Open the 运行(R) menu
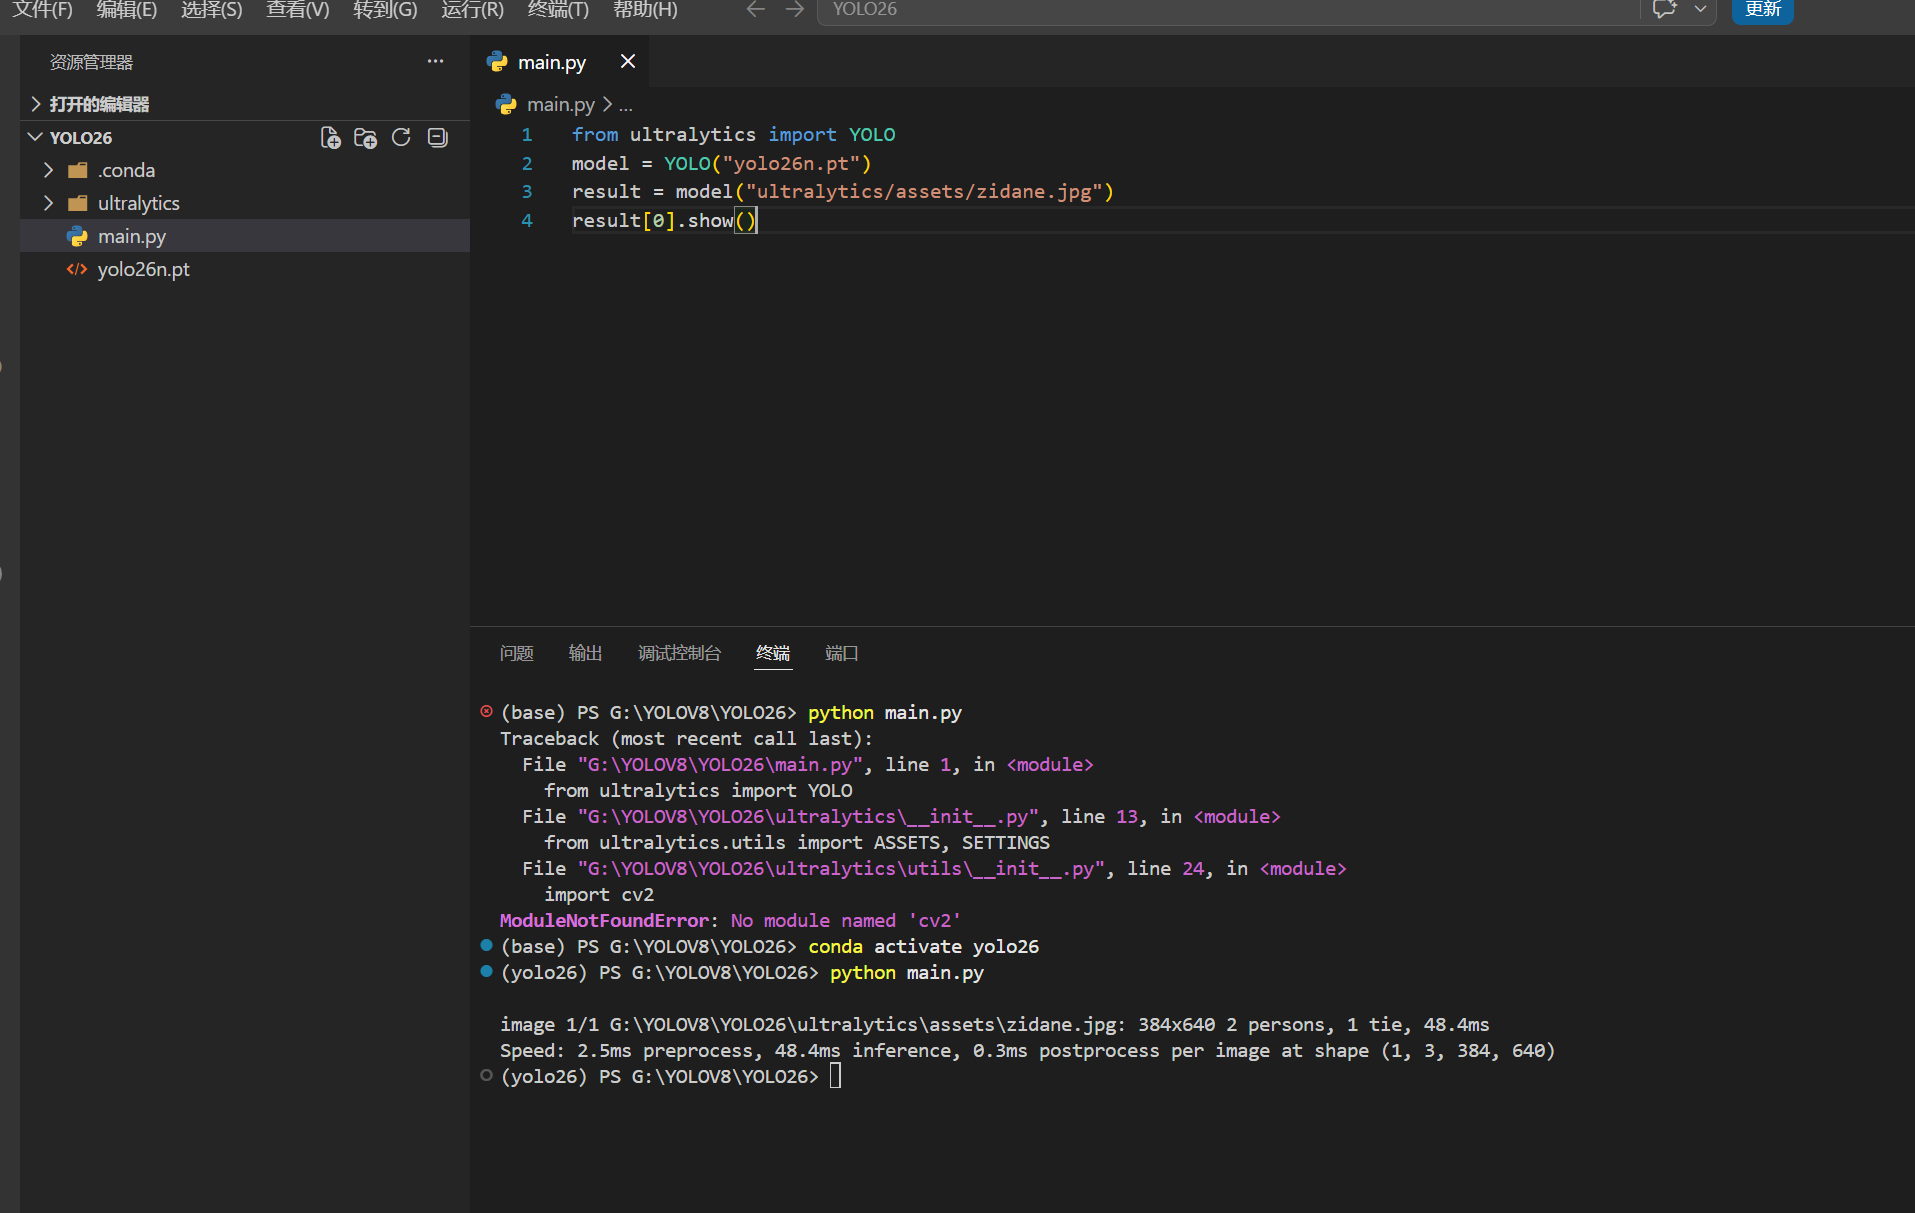The width and height of the screenshot is (1915, 1213). click(x=472, y=10)
